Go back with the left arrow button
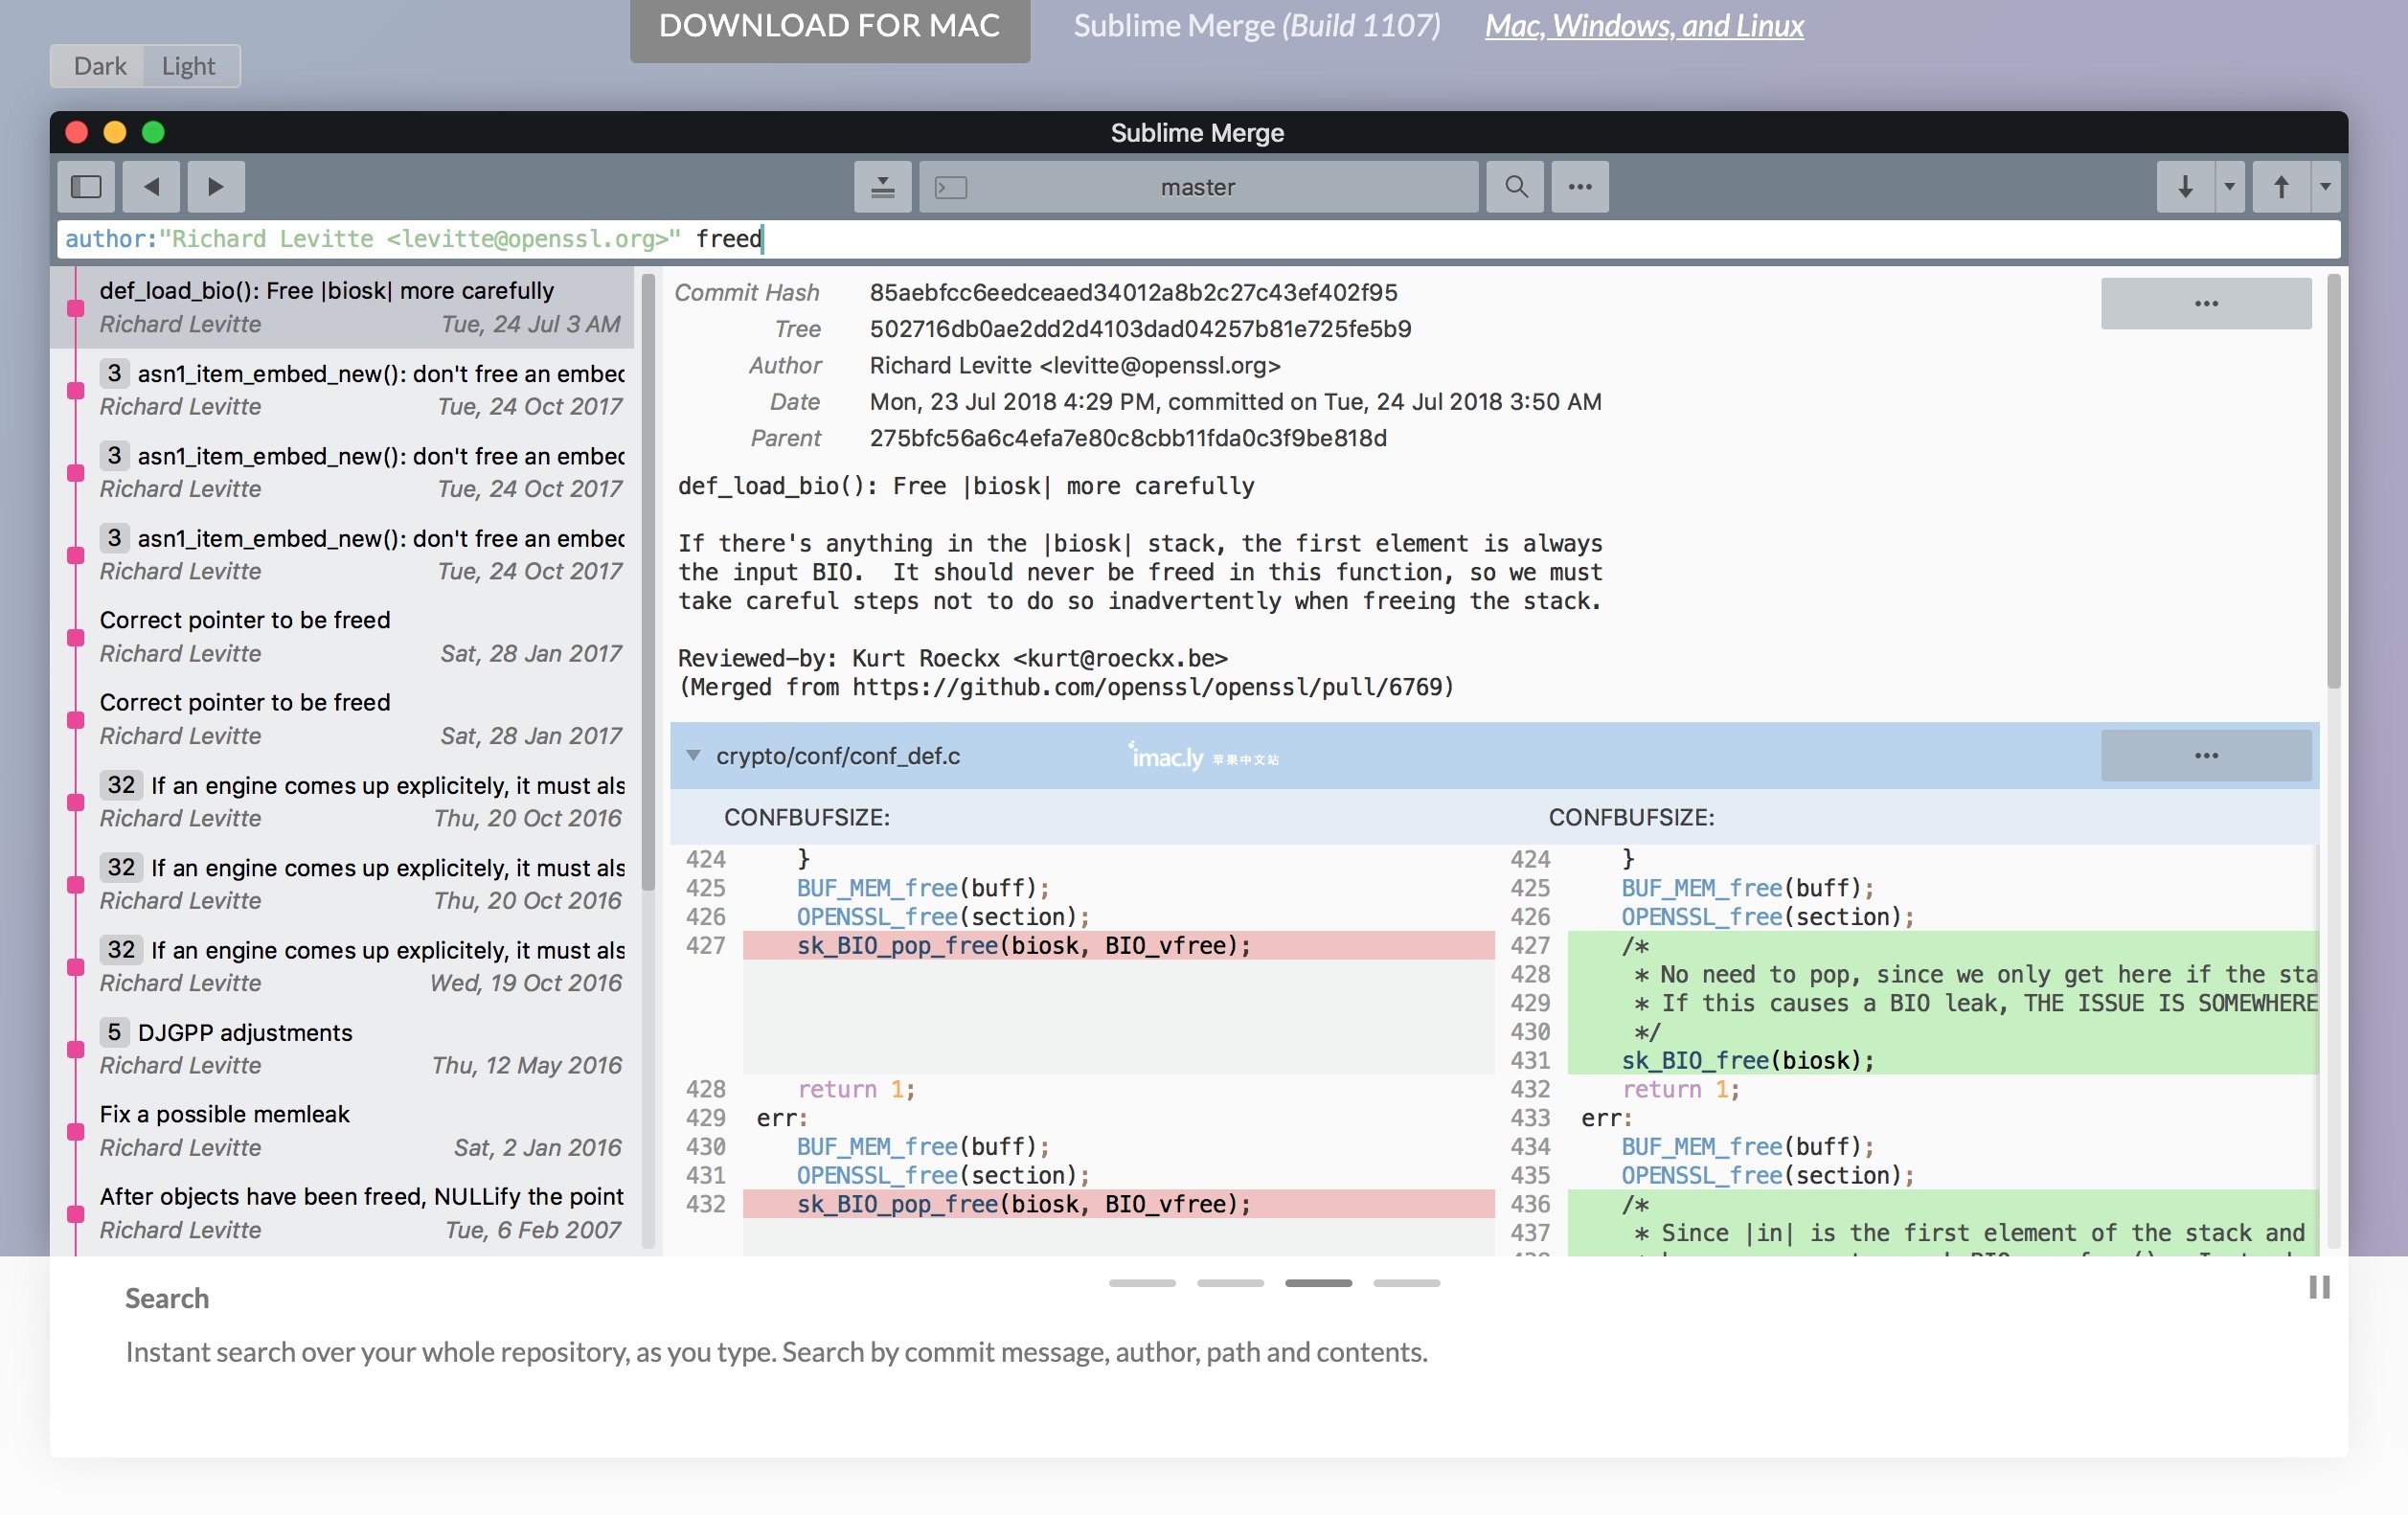The height and width of the screenshot is (1515, 2408). click(151, 186)
